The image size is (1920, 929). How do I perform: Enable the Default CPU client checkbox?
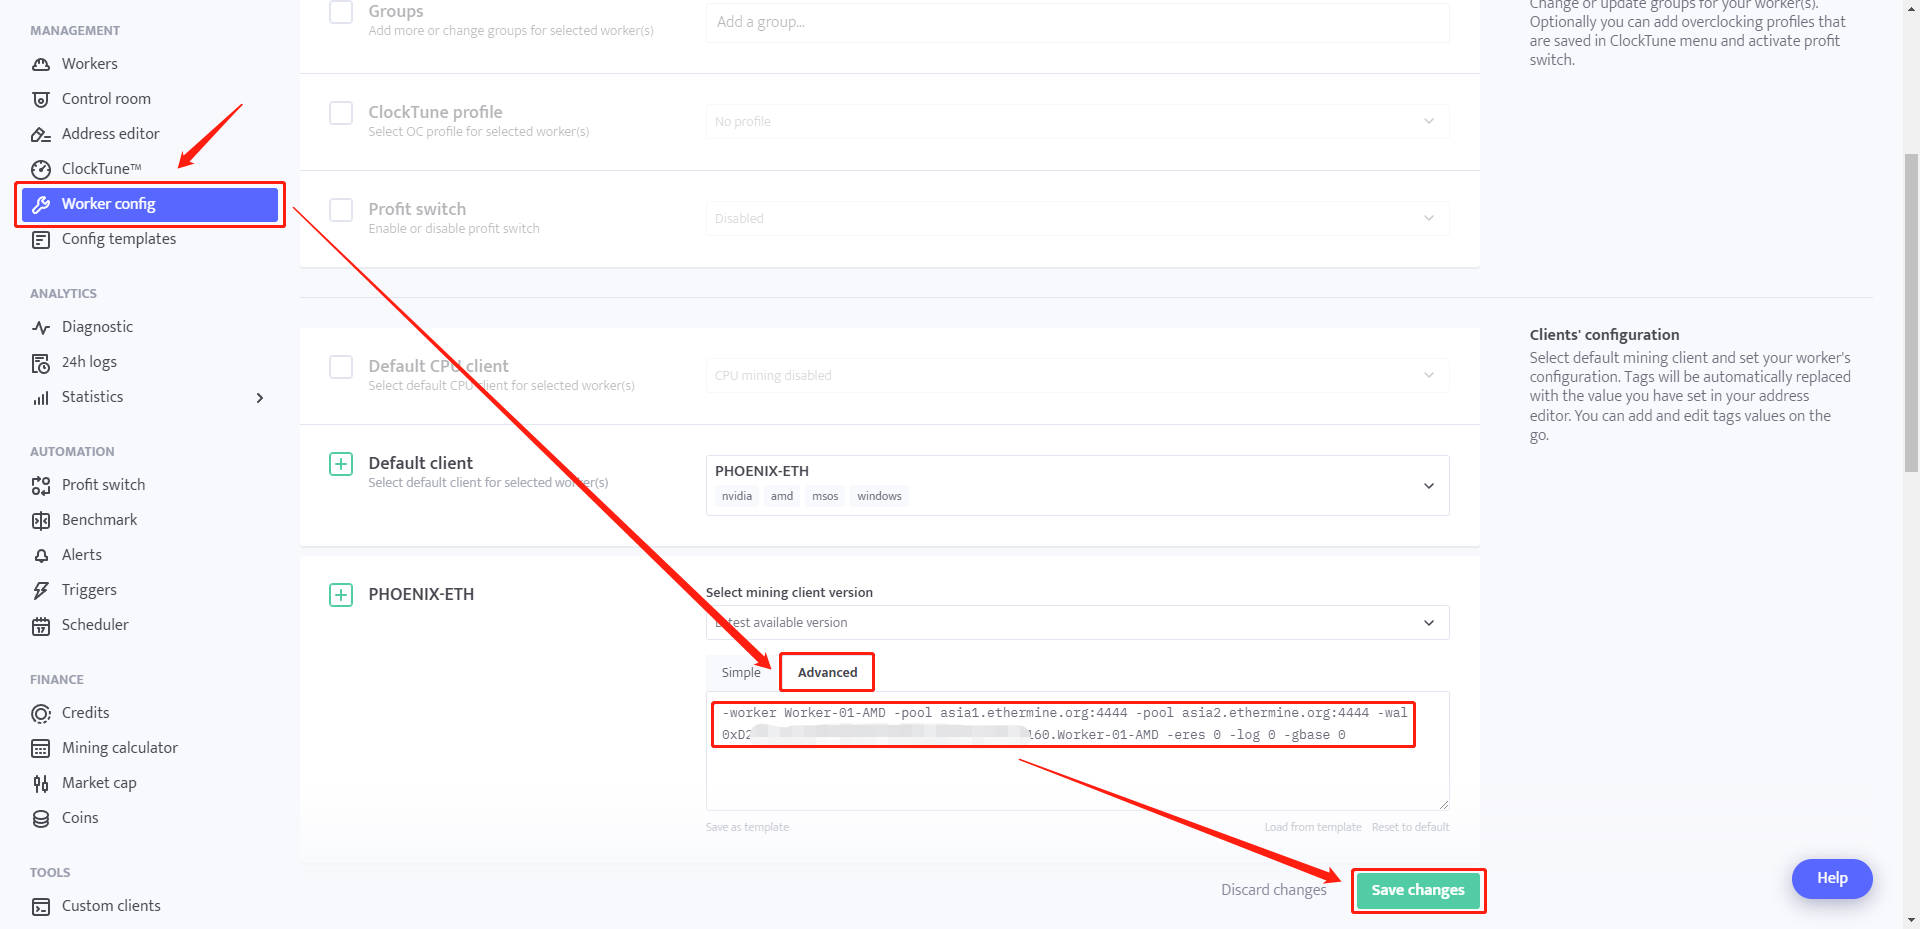341,367
